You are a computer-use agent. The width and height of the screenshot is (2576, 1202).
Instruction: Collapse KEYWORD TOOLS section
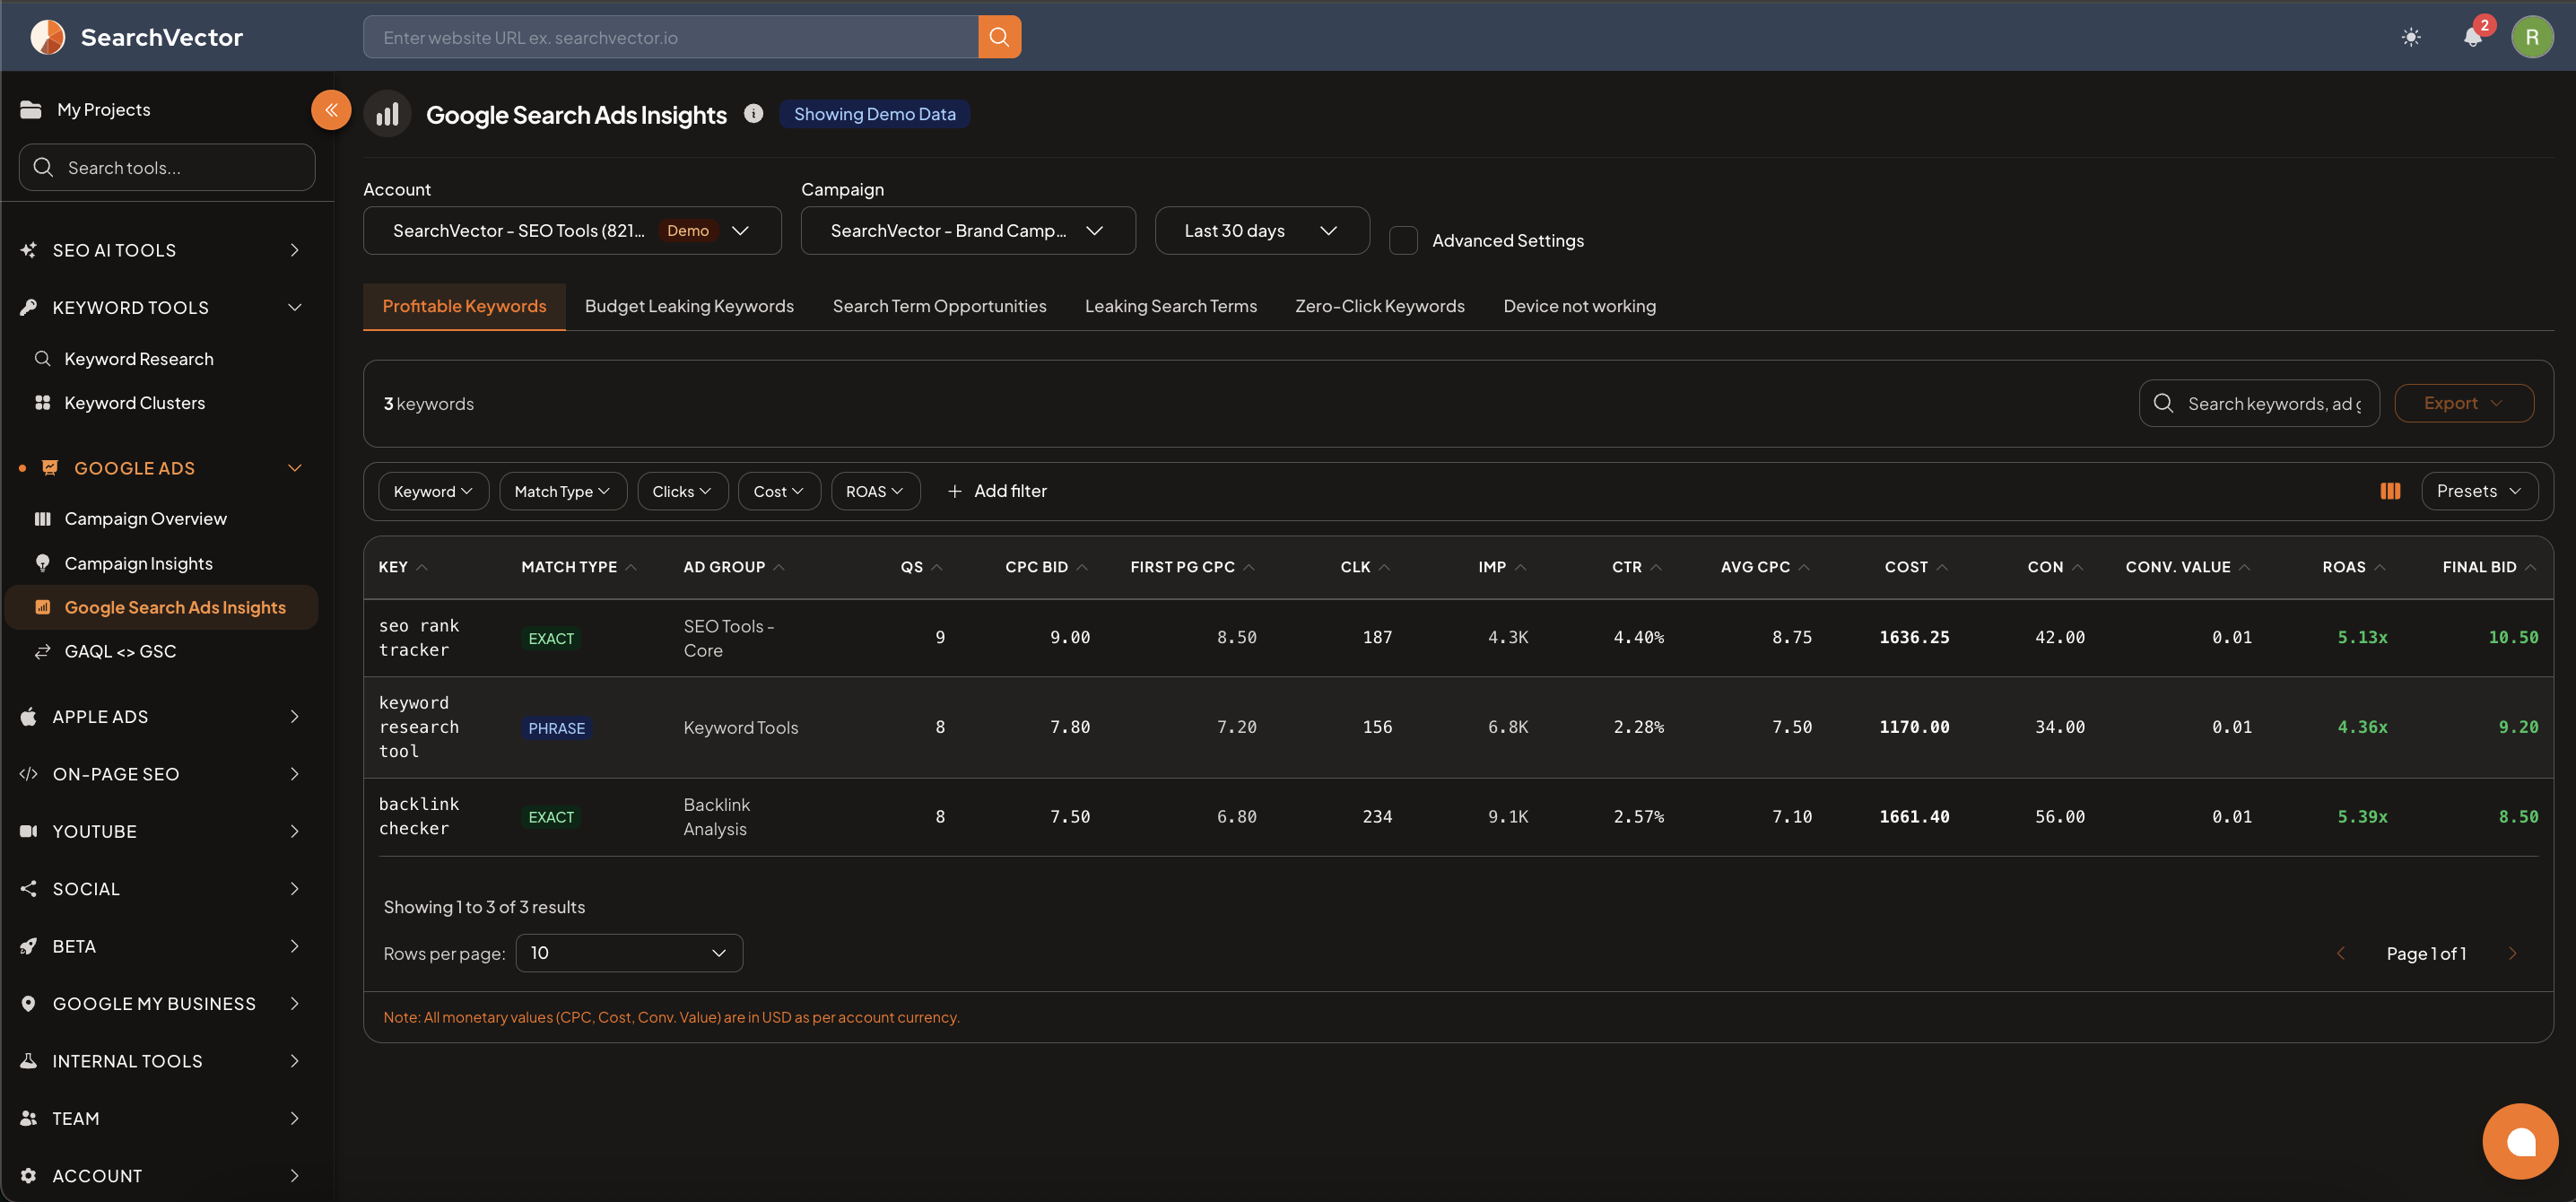click(x=160, y=308)
